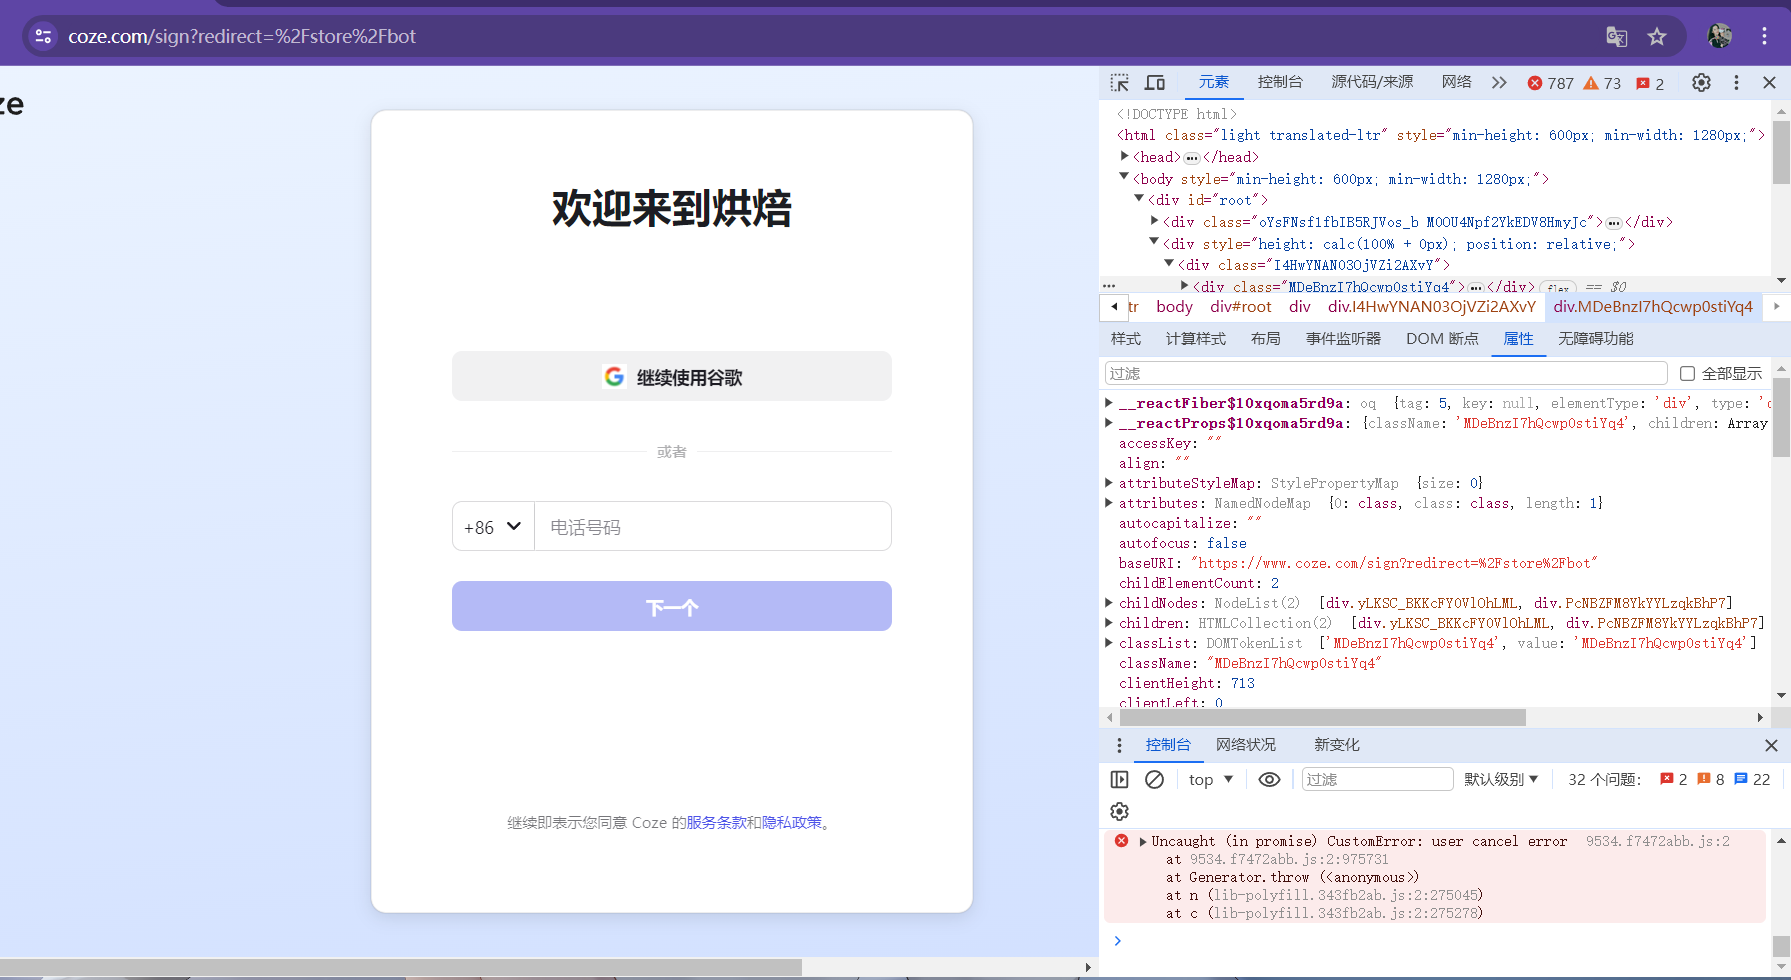Click the 下一个 button
The height and width of the screenshot is (980, 1791).
(x=672, y=606)
